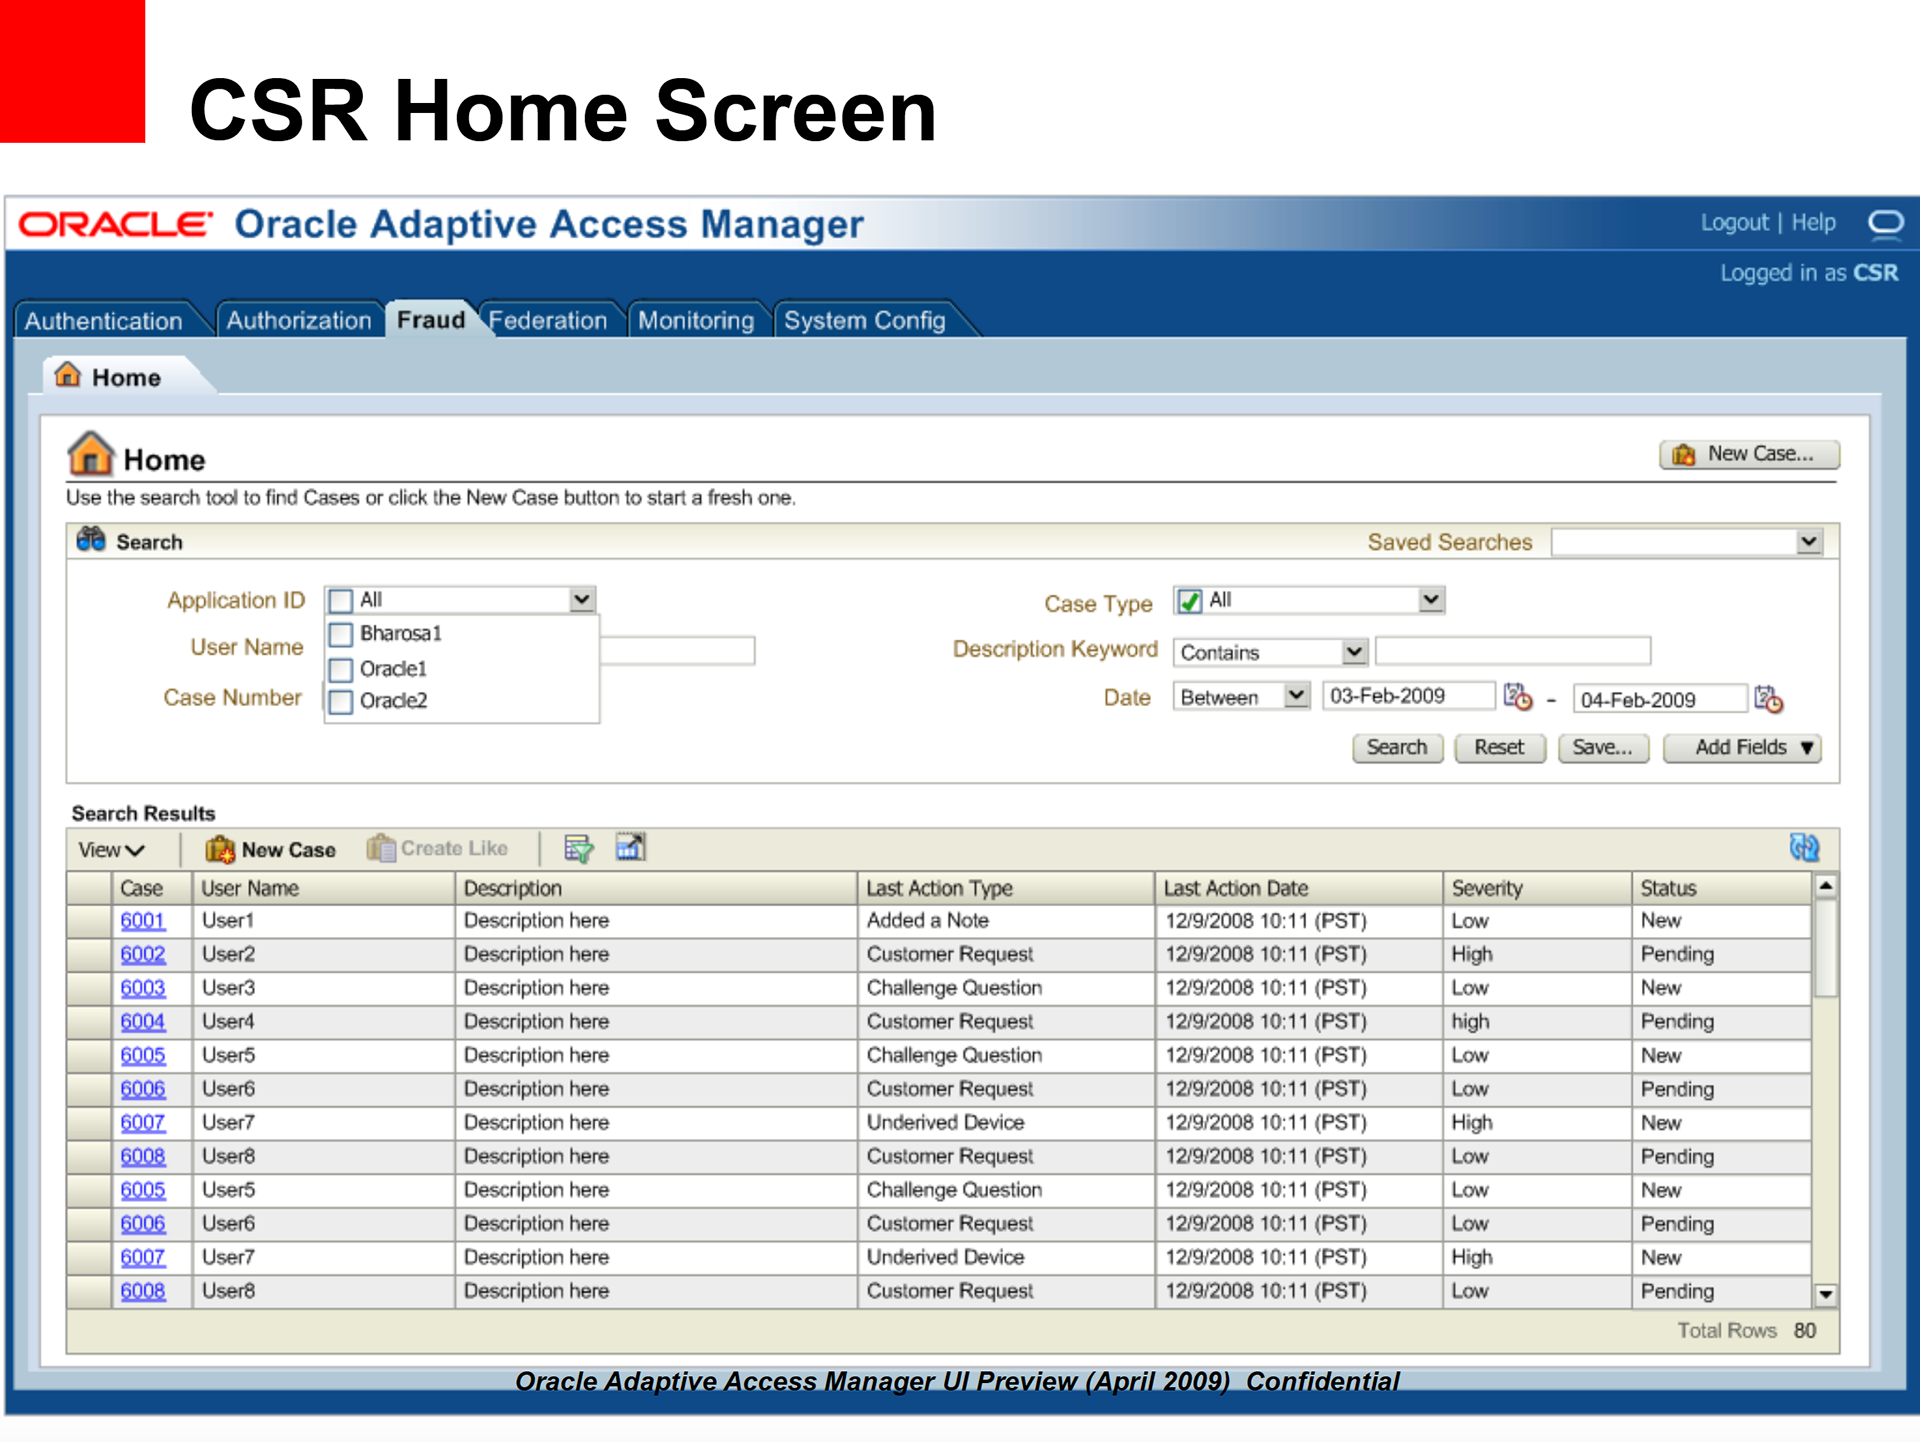
Task: Check the All checkbox in Application ID
Action: pyautogui.click(x=341, y=600)
